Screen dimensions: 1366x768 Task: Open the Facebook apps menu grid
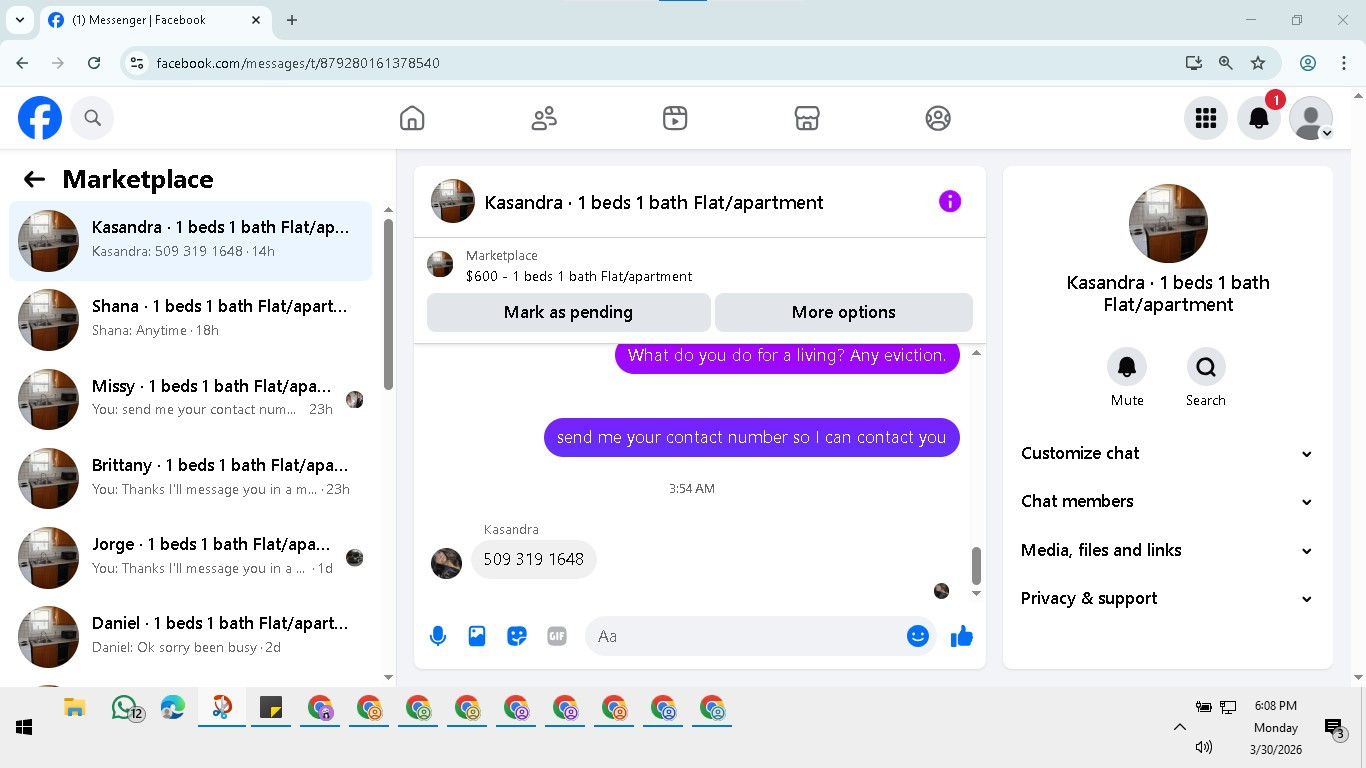coord(1206,118)
